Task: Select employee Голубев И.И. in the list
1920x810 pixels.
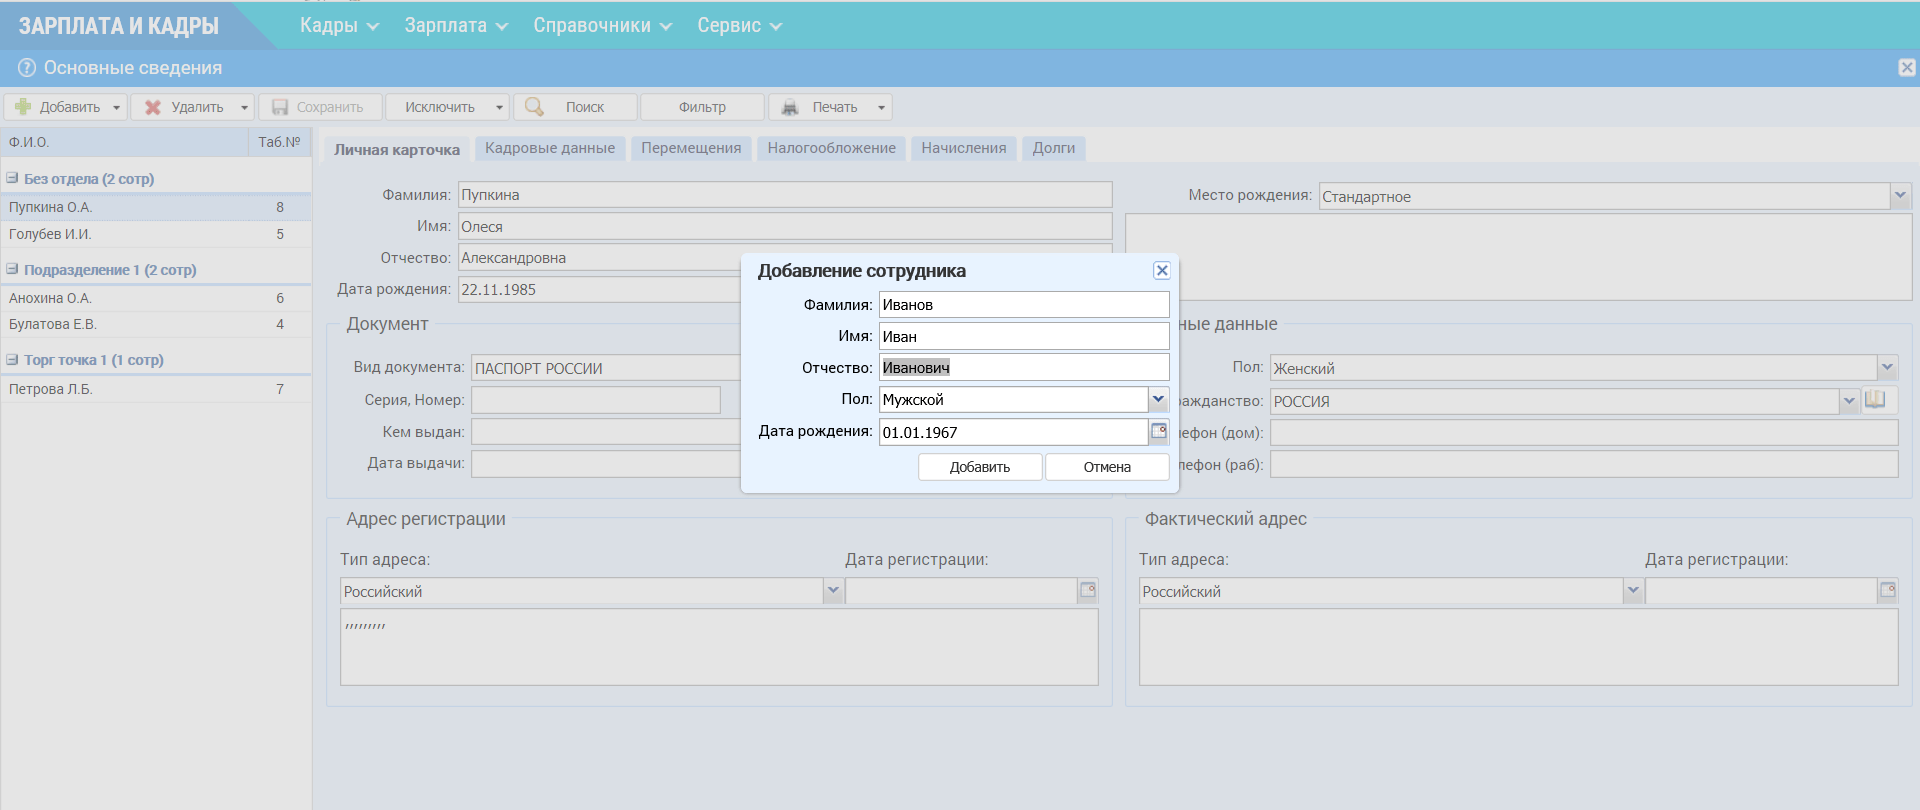Action: (50, 234)
